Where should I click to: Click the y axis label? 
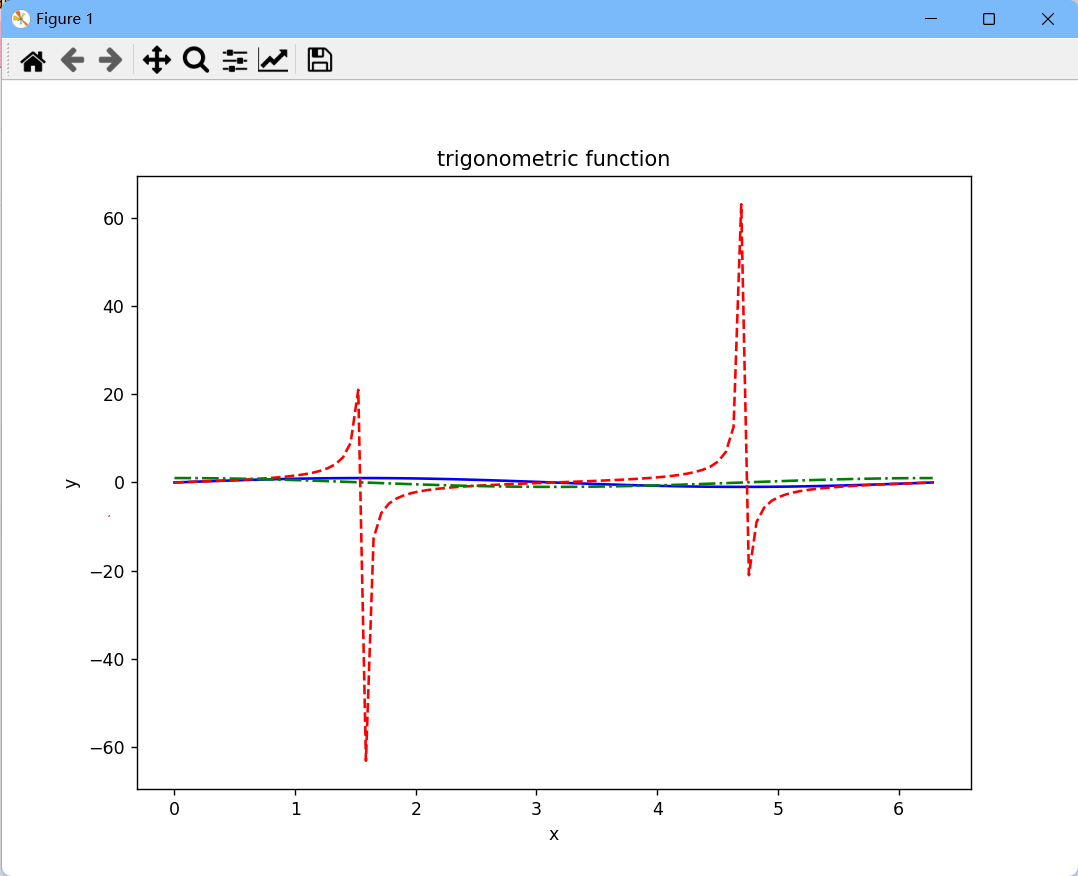tap(73, 484)
